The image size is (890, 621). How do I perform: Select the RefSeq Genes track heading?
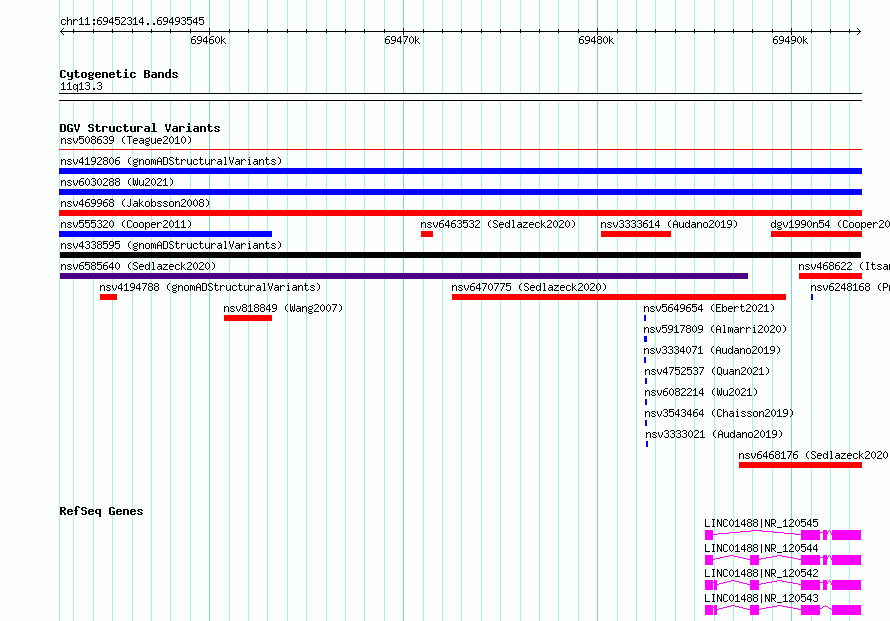101,511
